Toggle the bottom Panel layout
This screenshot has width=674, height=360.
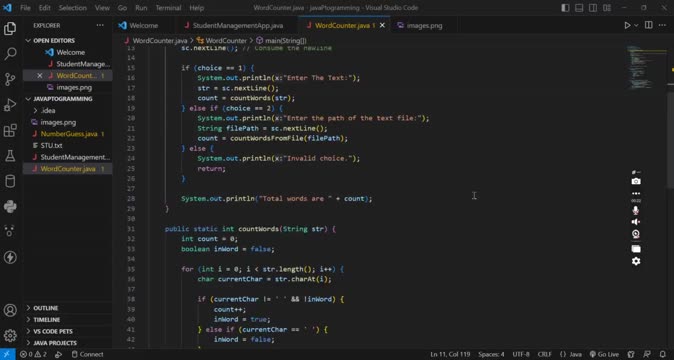coord(579,8)
